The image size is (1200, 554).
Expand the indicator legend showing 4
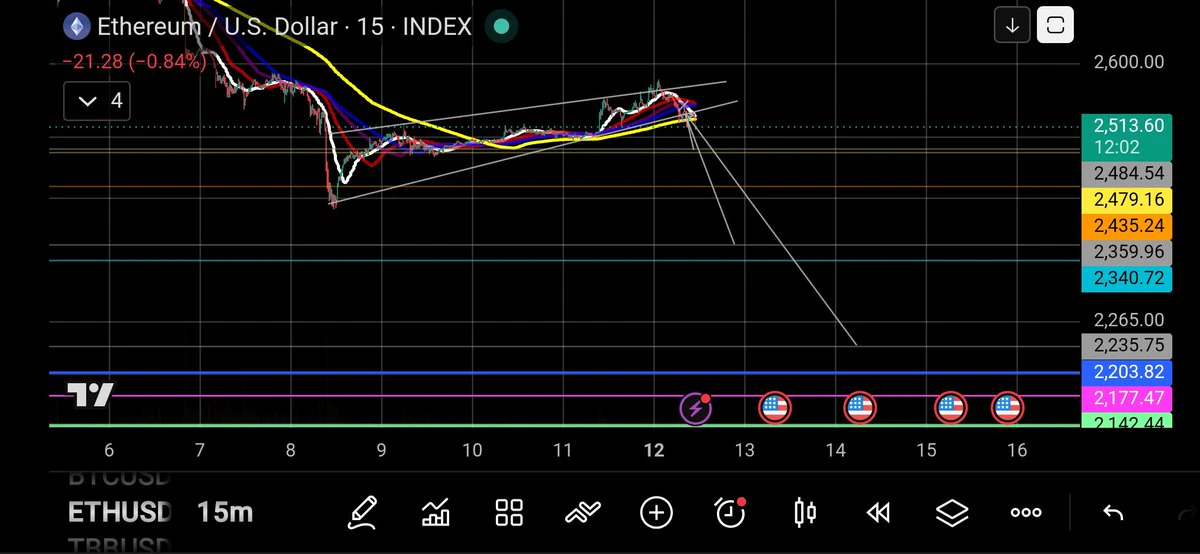point(96,100)
